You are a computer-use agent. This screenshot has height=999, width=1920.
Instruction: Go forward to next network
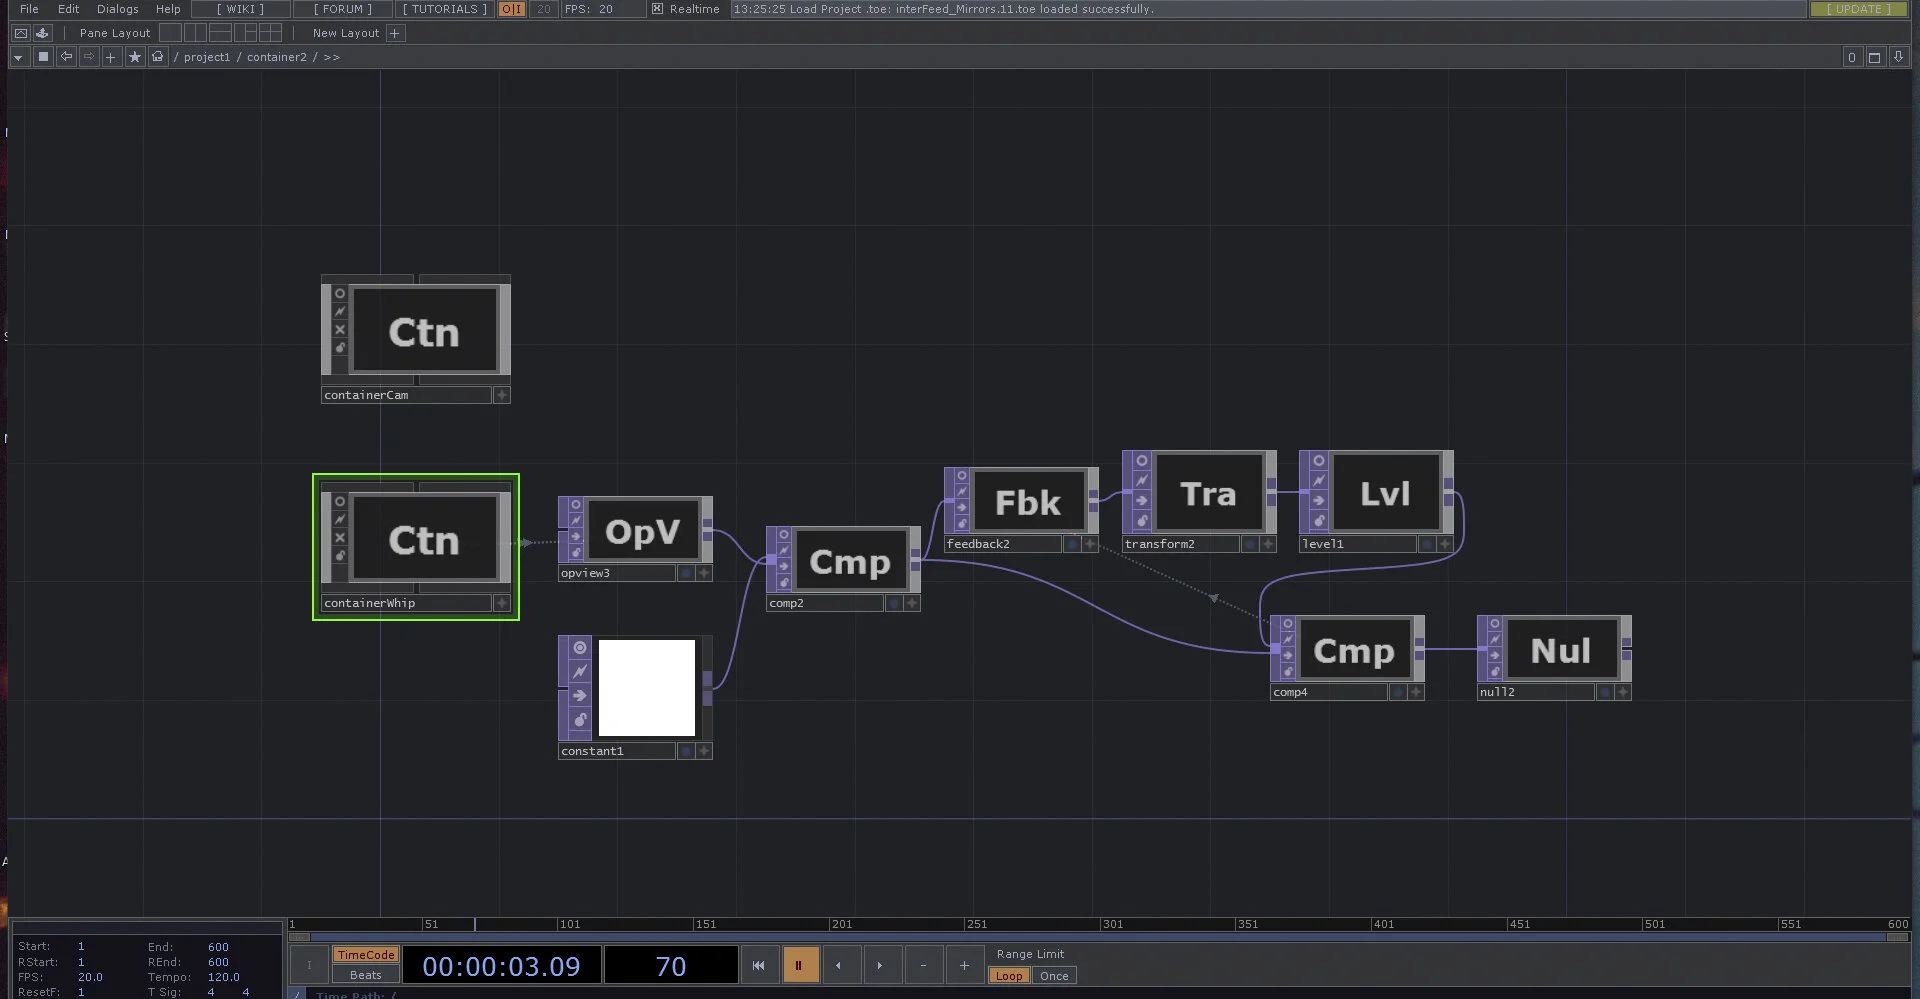click(x=89, y=57)
